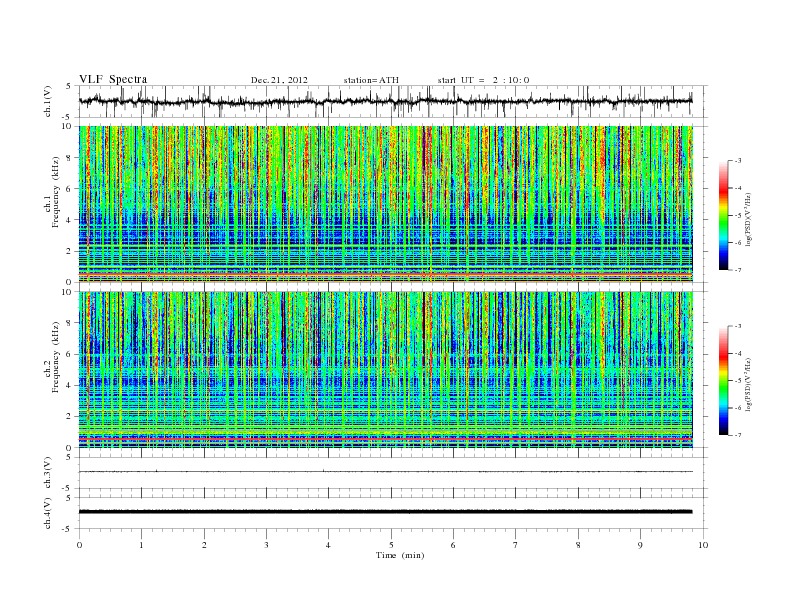Viewport: 792px width, 612px height.
Task: Click the ch.4 thick voltage trace
Action: (385, 512)
